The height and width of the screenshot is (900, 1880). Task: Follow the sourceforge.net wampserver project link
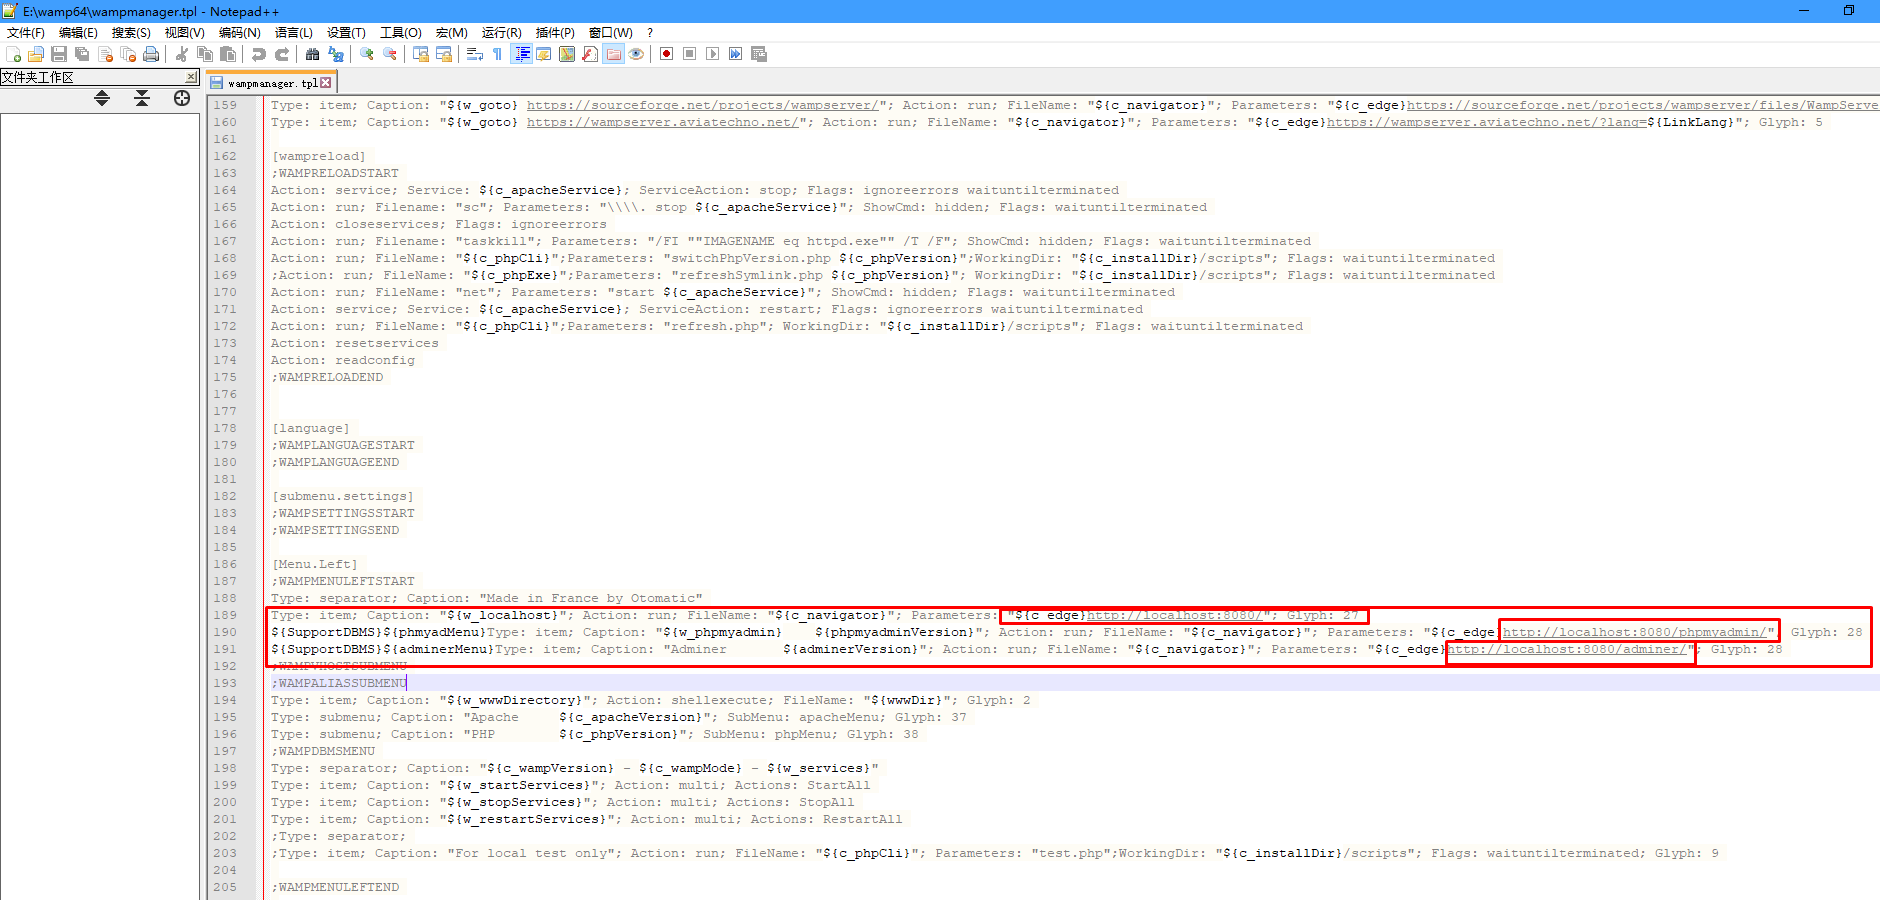click(703, 105)
